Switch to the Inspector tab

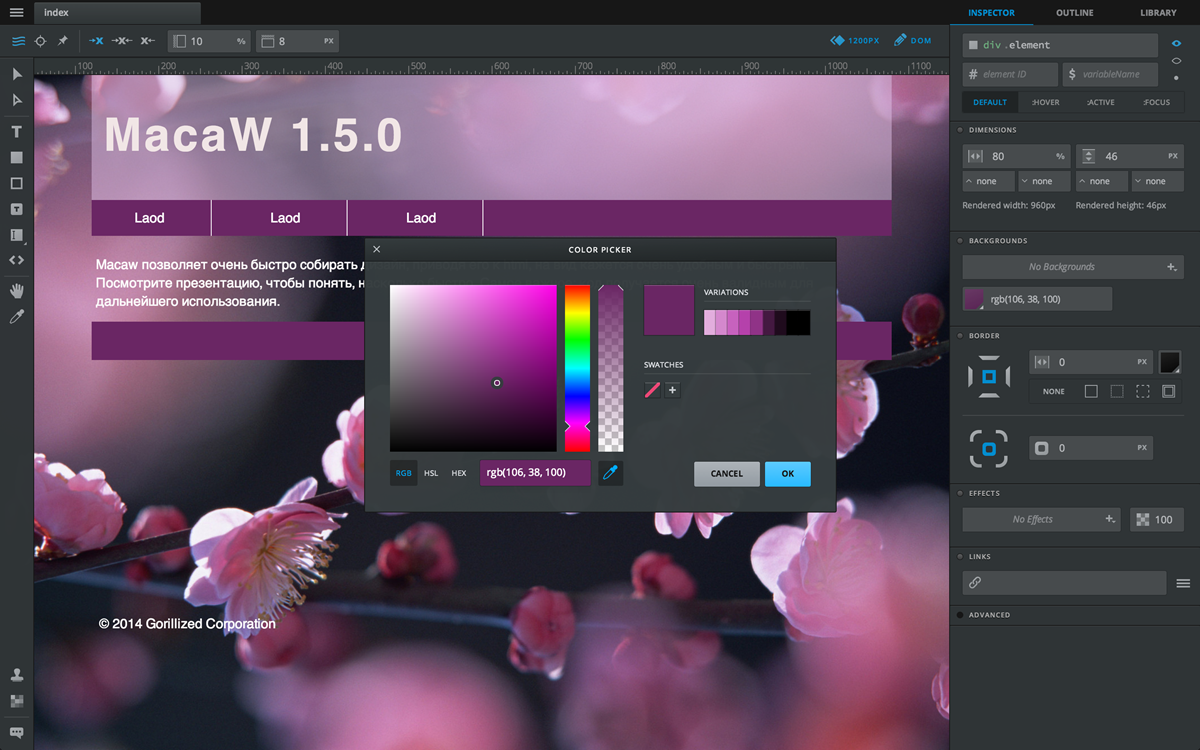[x=991, y=13]
